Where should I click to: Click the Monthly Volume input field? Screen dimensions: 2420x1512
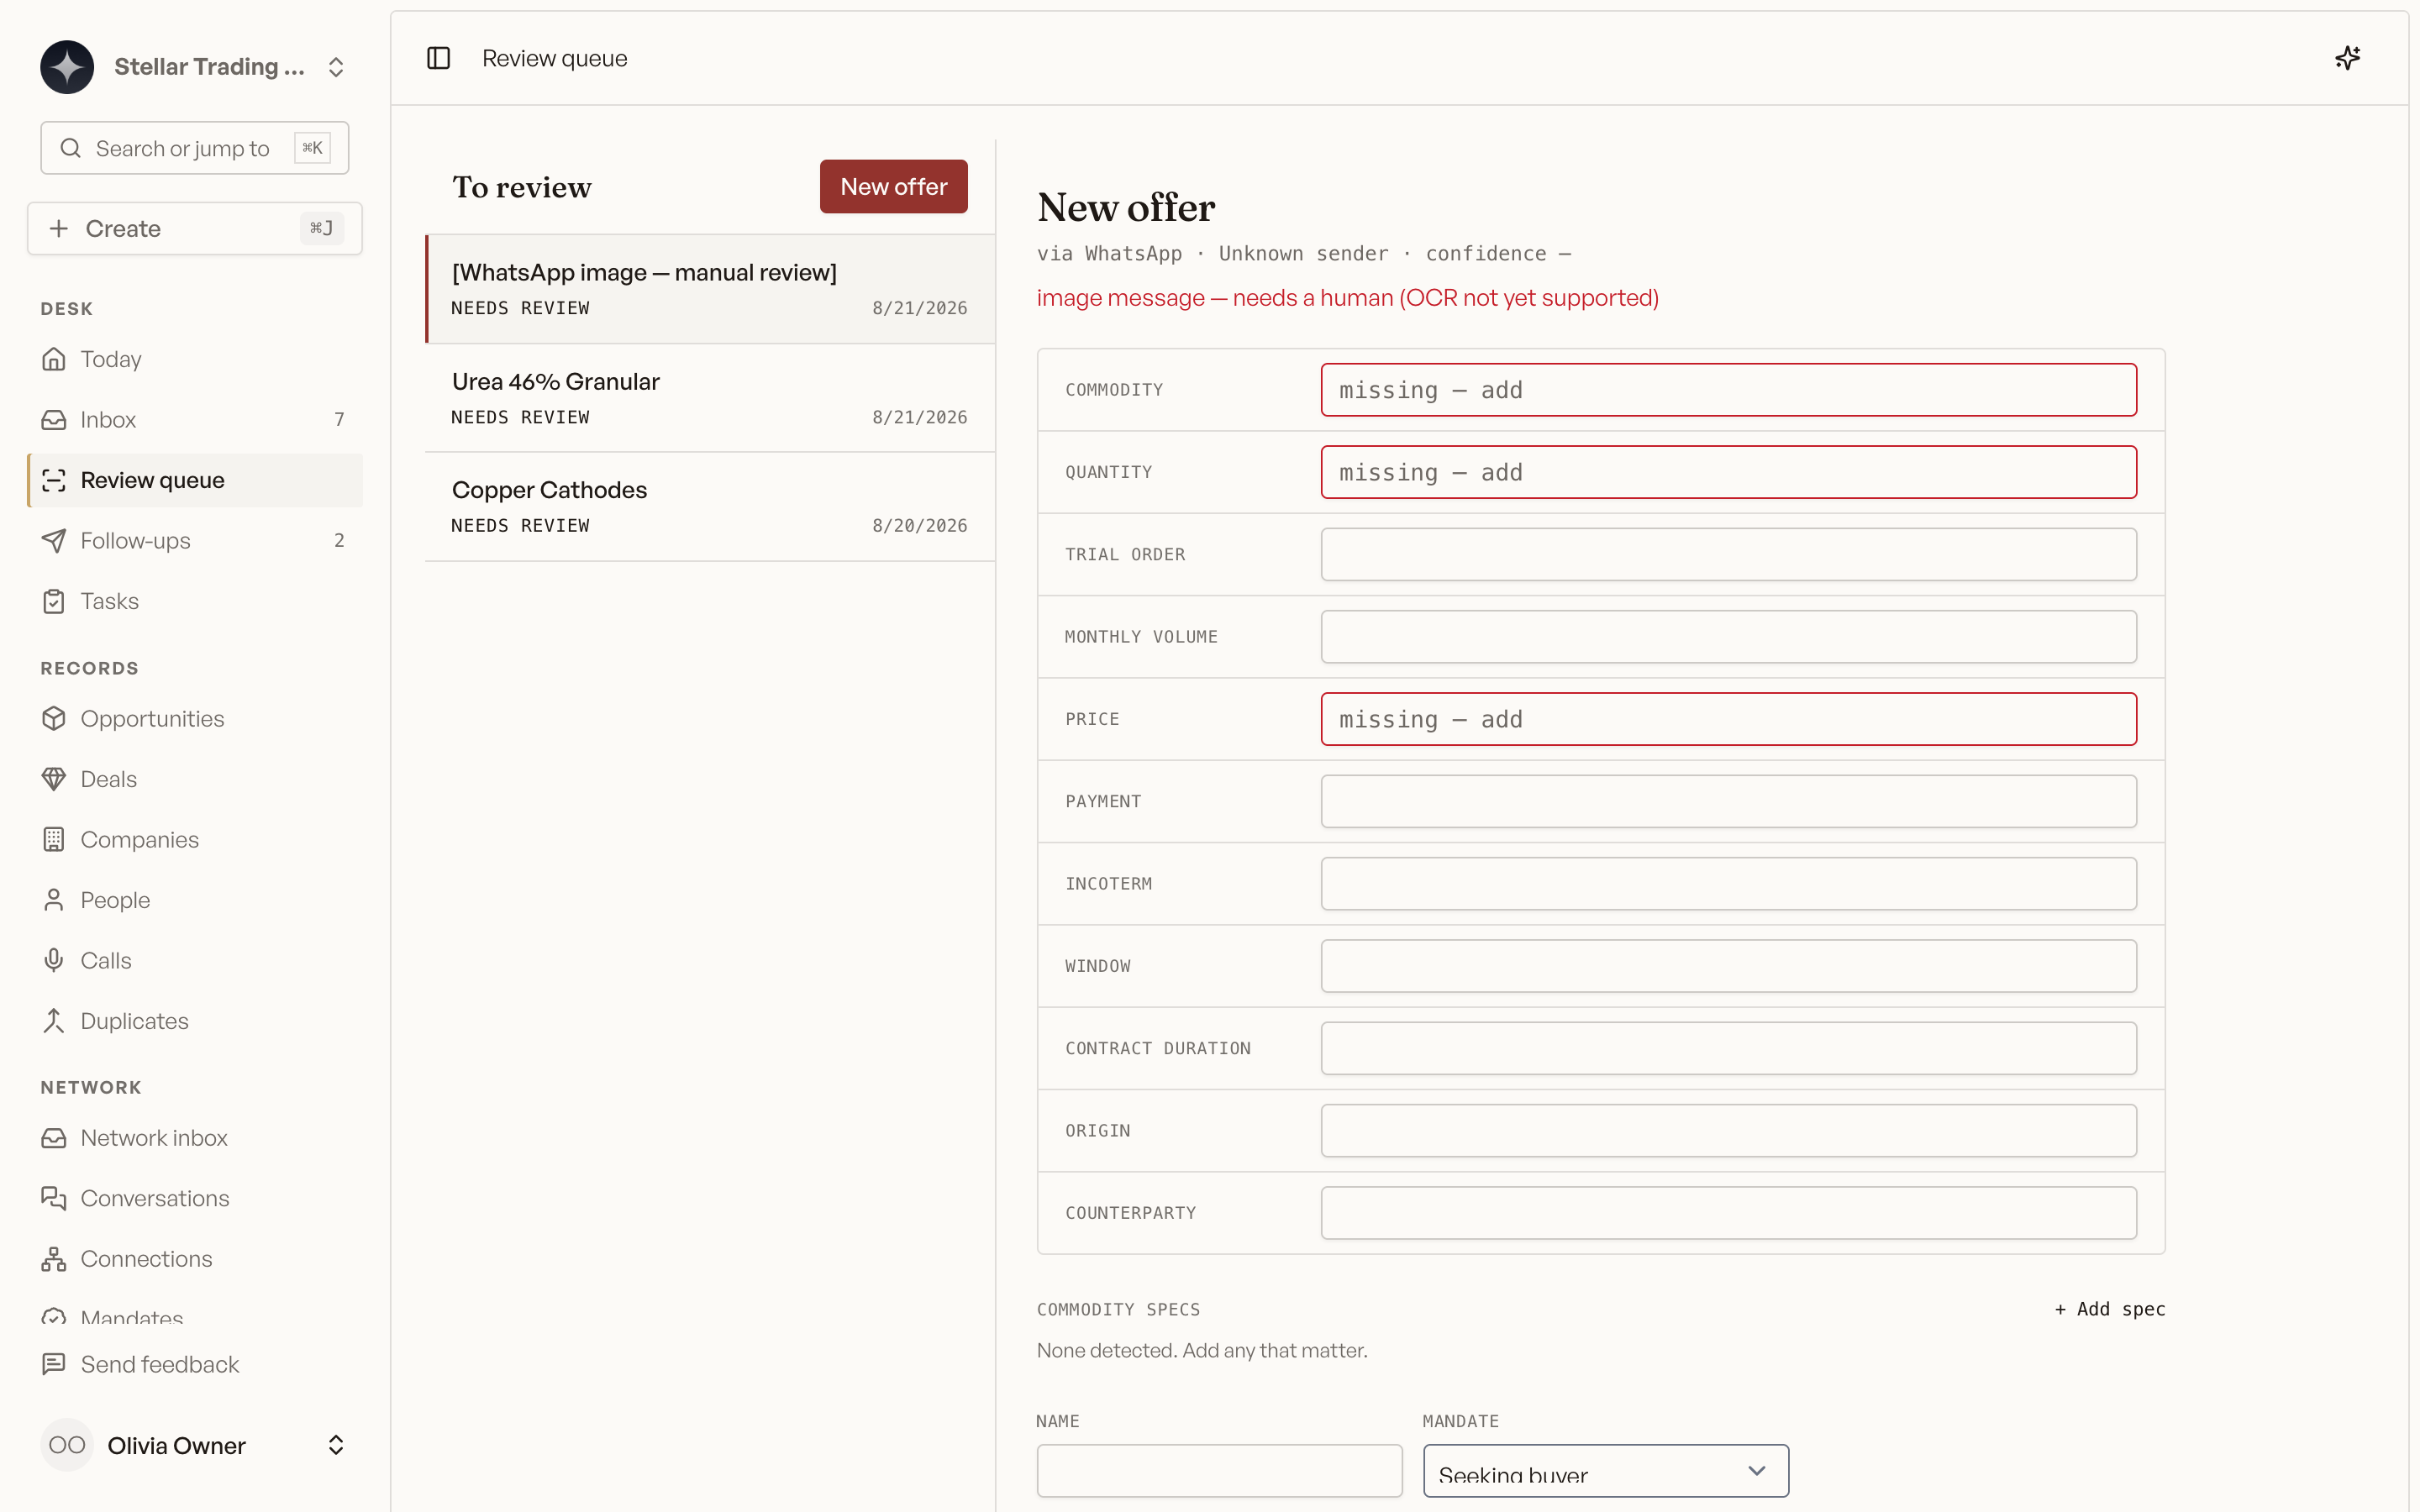pos(1728,637)
